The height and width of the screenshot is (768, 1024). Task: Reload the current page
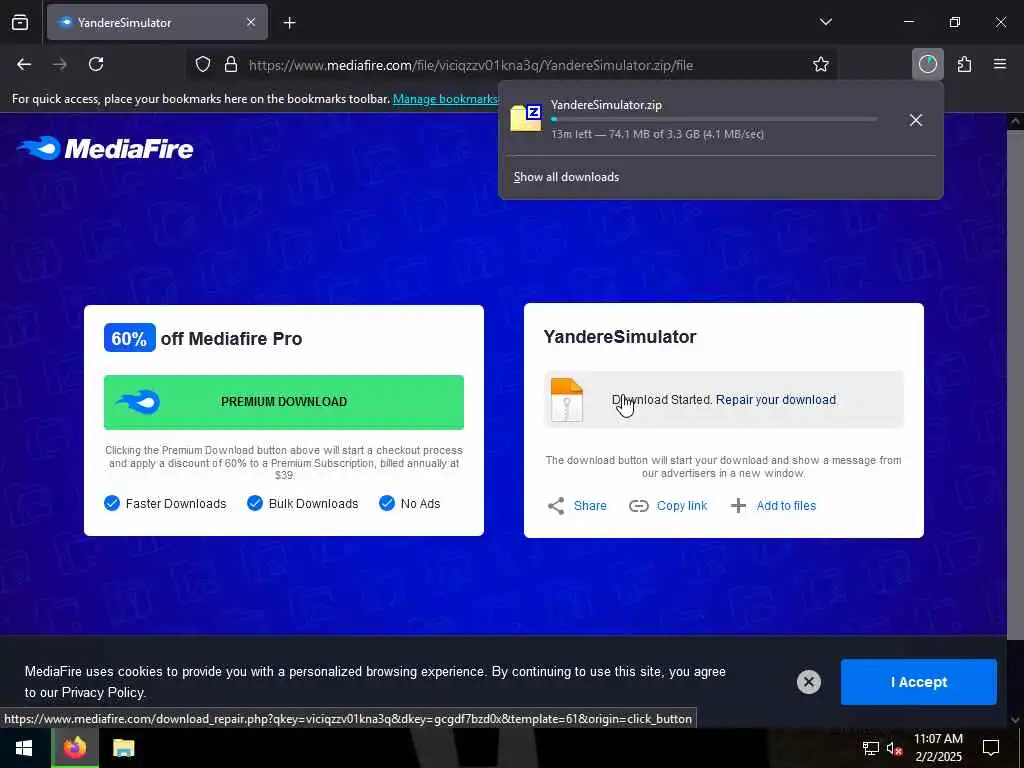tap(96, 64)
